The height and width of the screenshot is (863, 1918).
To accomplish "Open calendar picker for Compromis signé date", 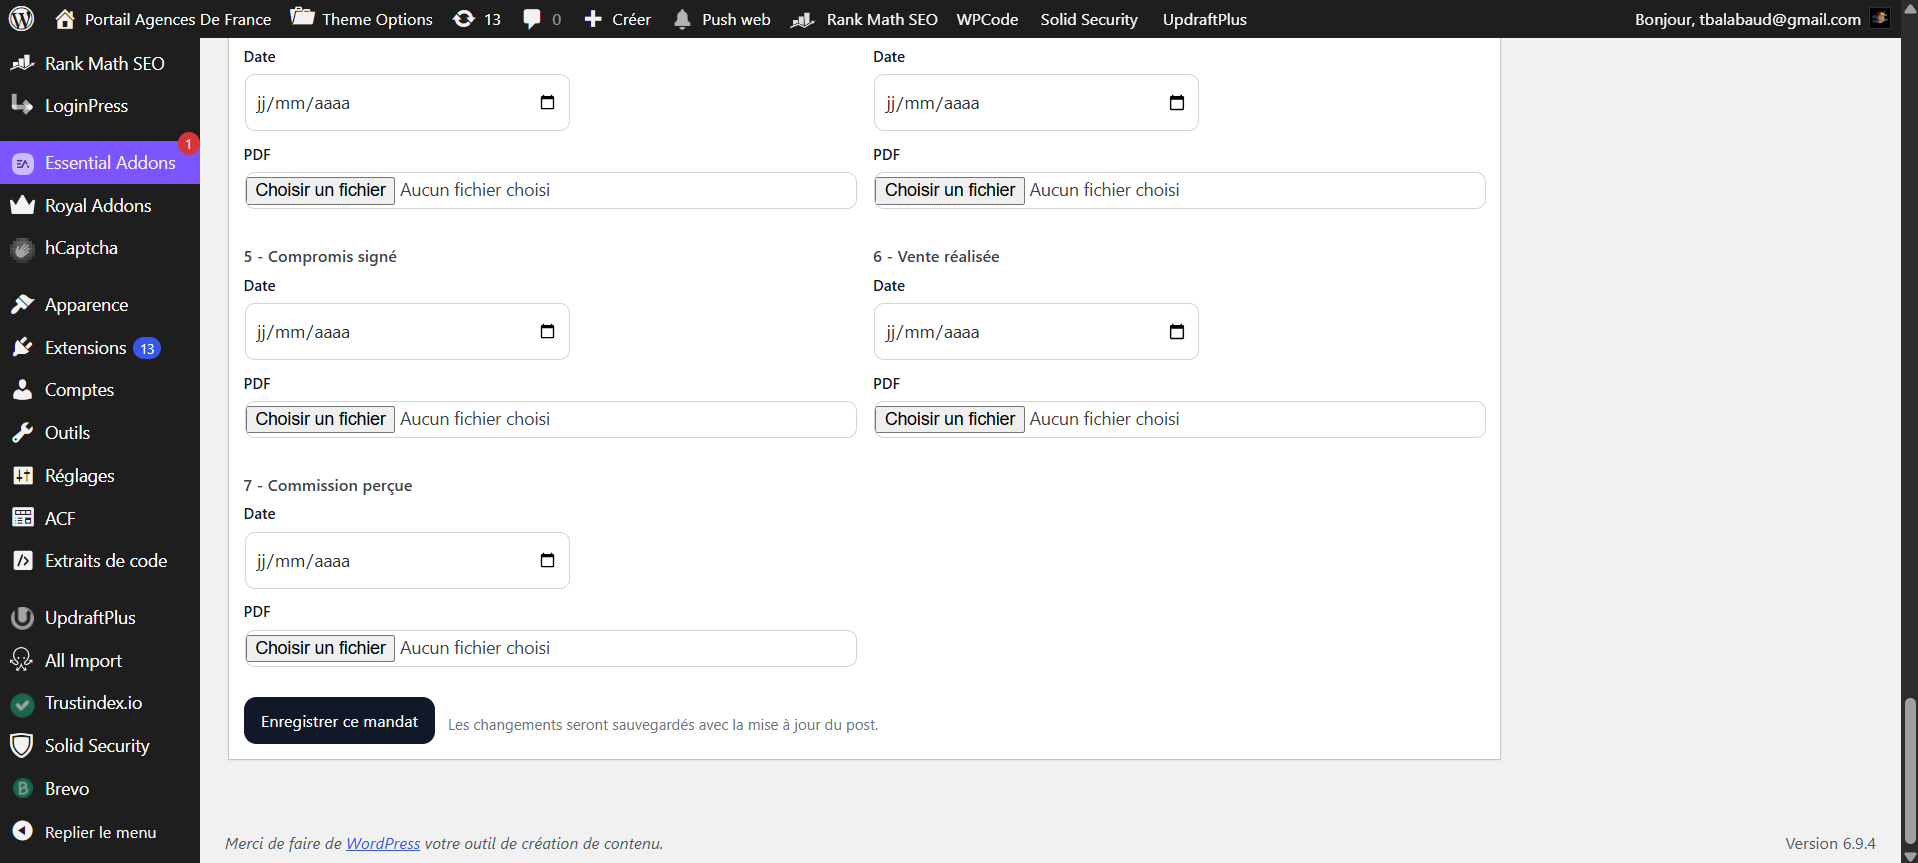I will (x=547, y=331).
